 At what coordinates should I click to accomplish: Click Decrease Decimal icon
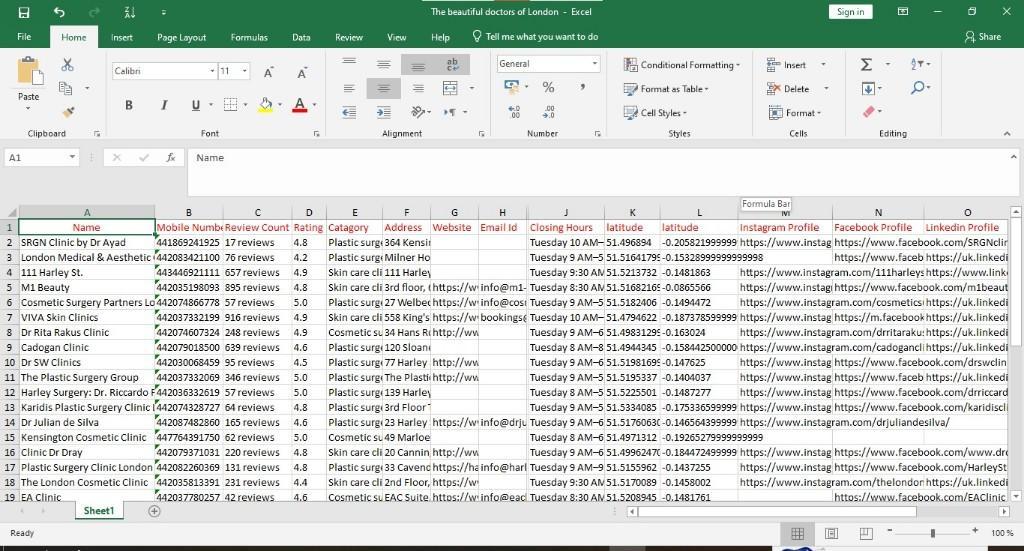click(549, 112)
